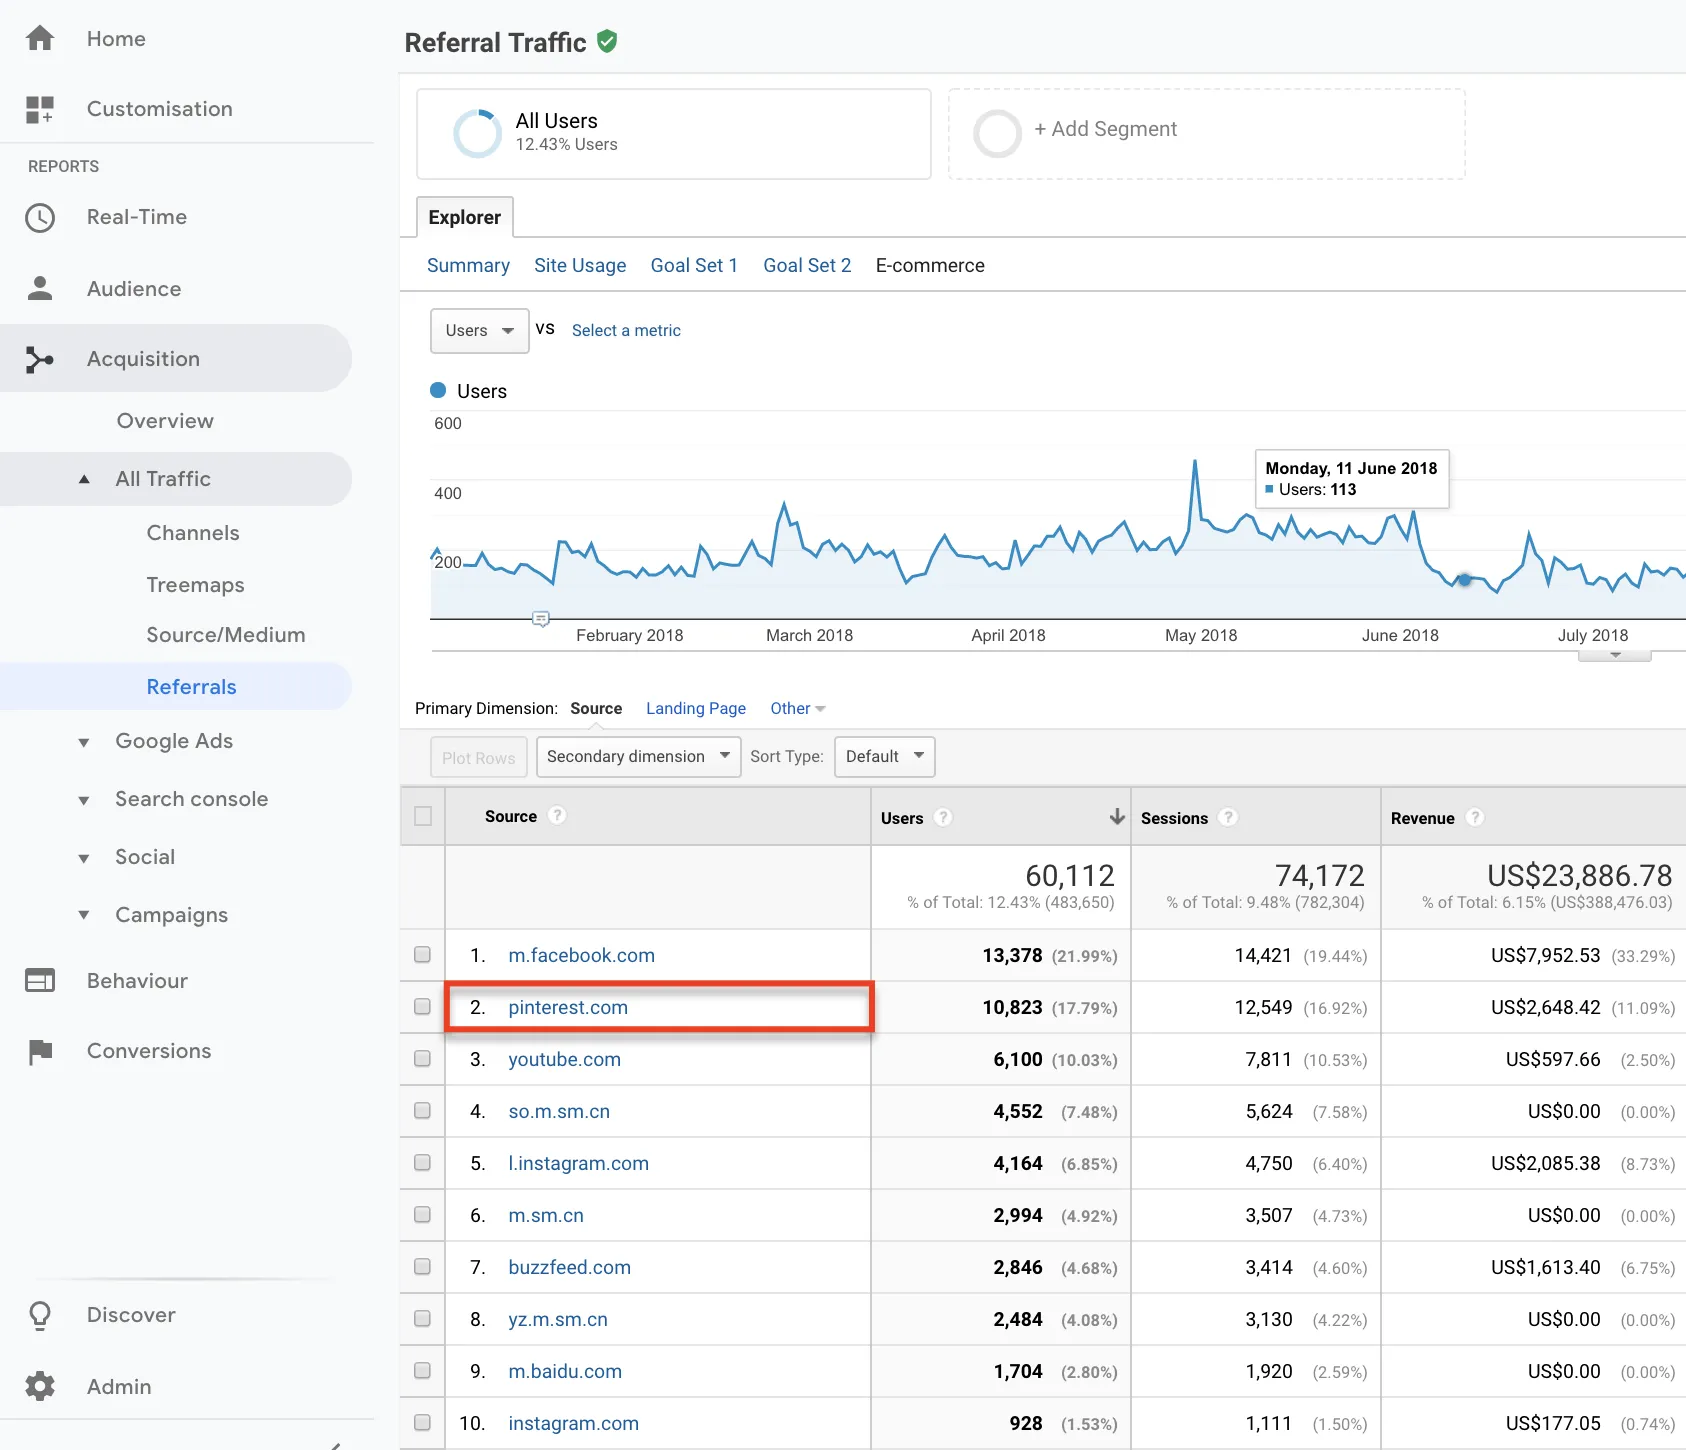The image size is (1686, 1450).
Task: Tick the checkbox for instagram.com row 10
Action: tap(422, 1422)
